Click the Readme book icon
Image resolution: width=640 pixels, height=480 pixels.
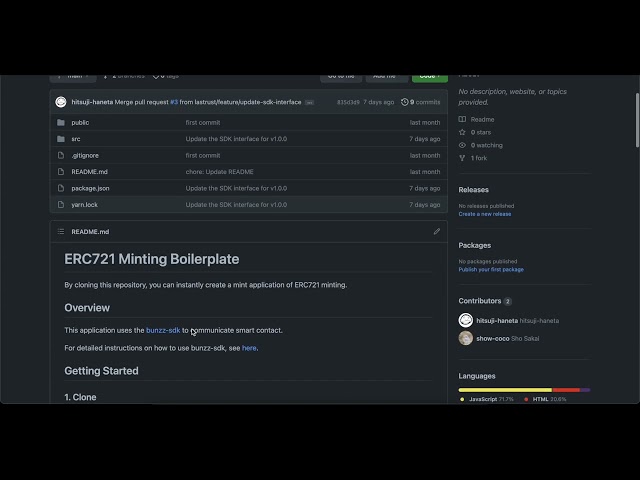click(462, 119)
